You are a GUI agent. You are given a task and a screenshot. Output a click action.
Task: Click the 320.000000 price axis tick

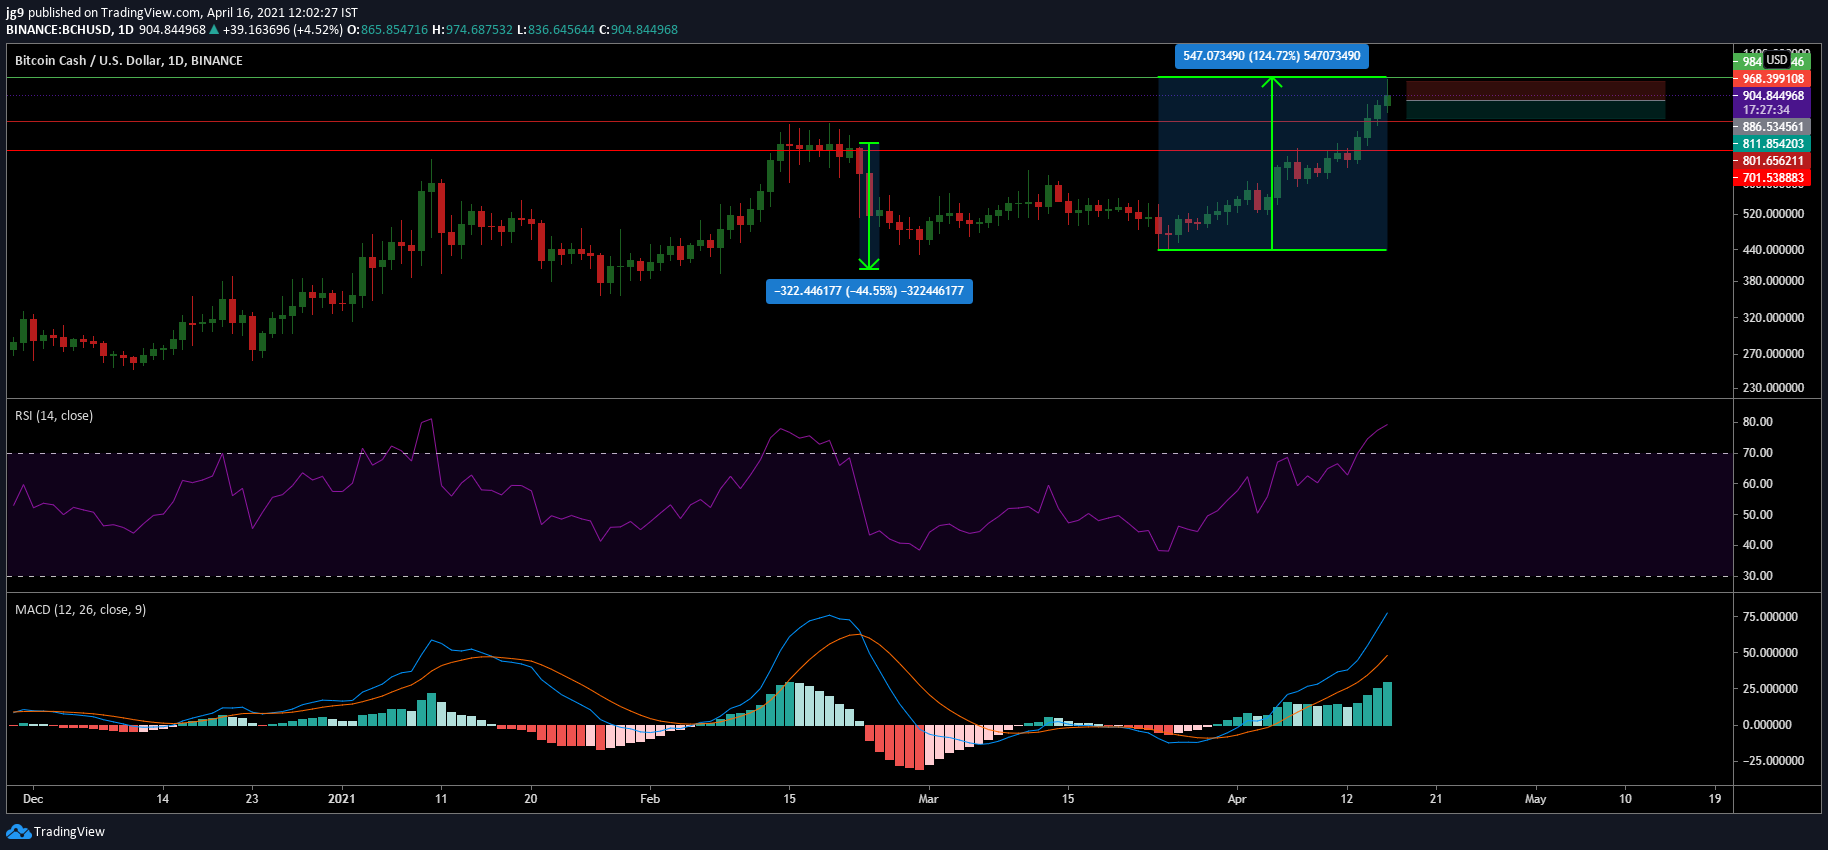point(1773,318)
